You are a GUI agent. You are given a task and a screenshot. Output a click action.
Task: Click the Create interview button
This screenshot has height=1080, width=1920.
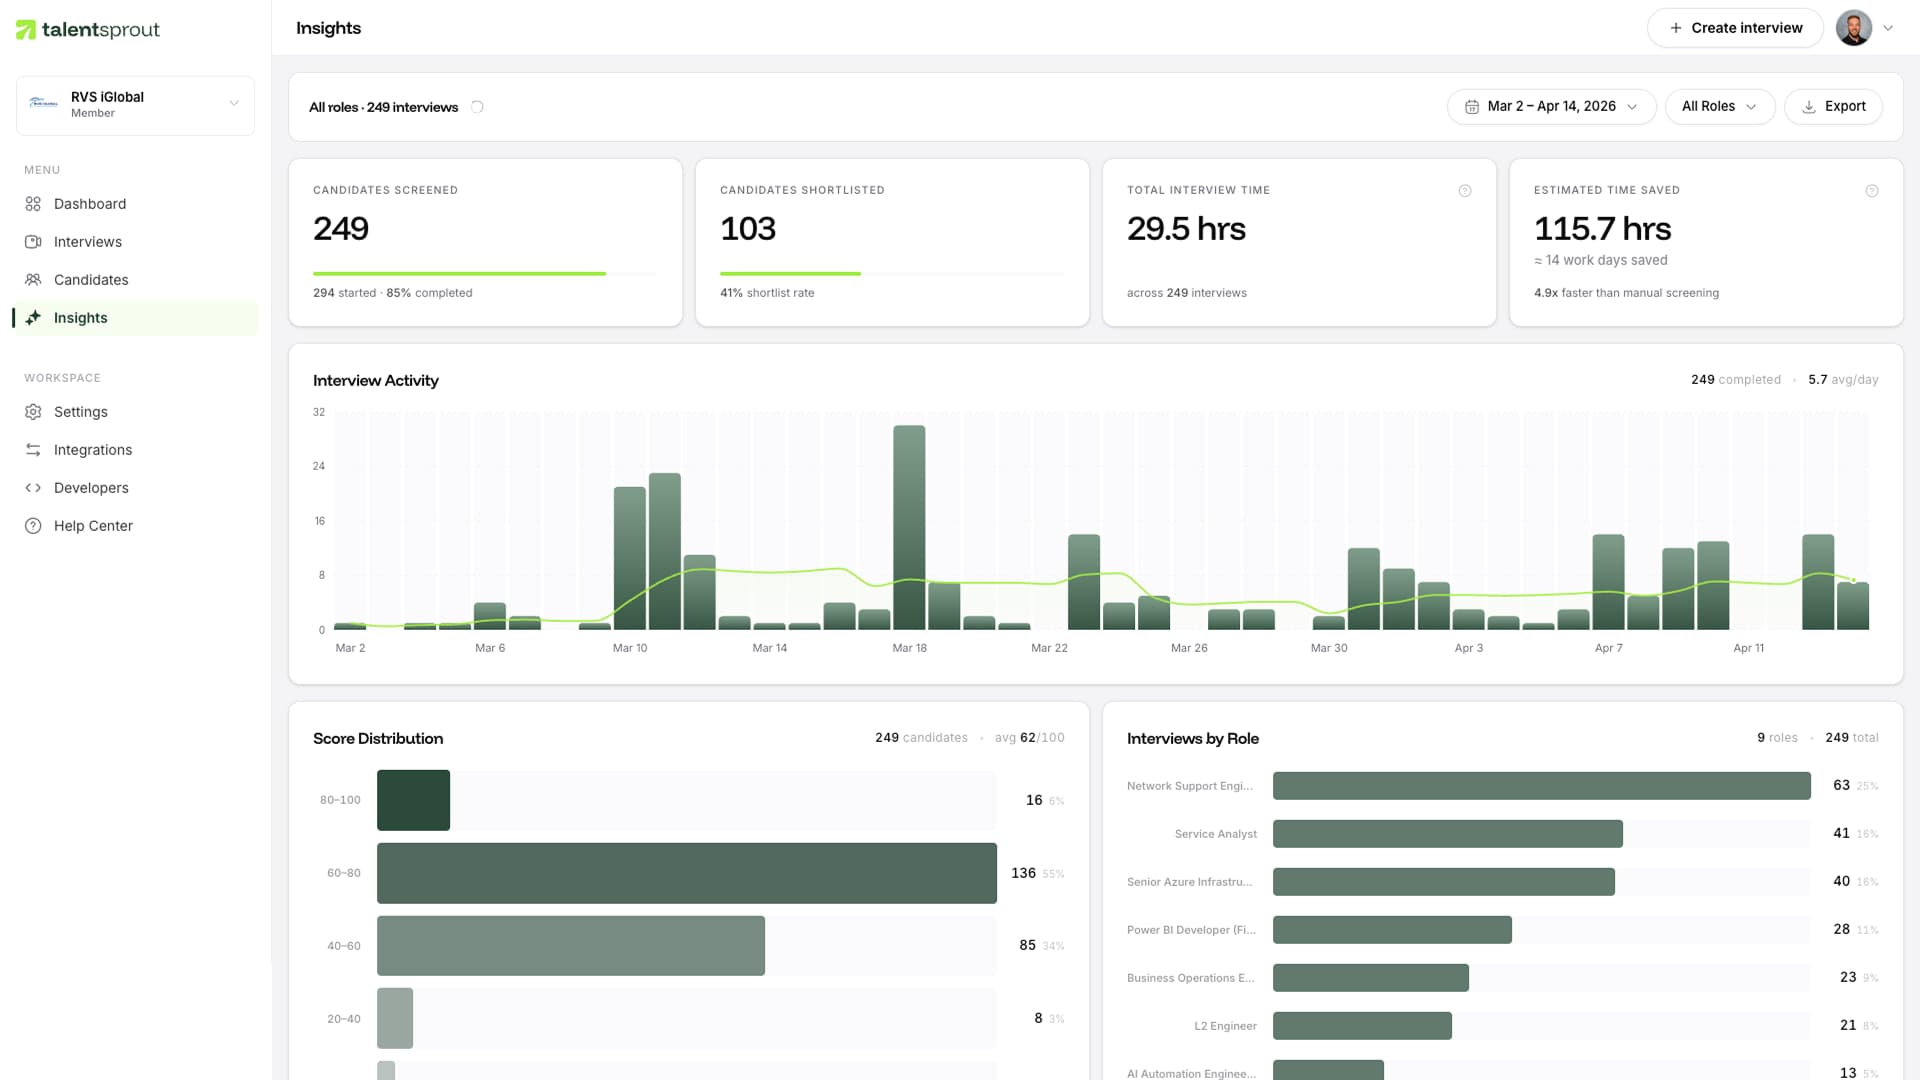point(1735,27)
